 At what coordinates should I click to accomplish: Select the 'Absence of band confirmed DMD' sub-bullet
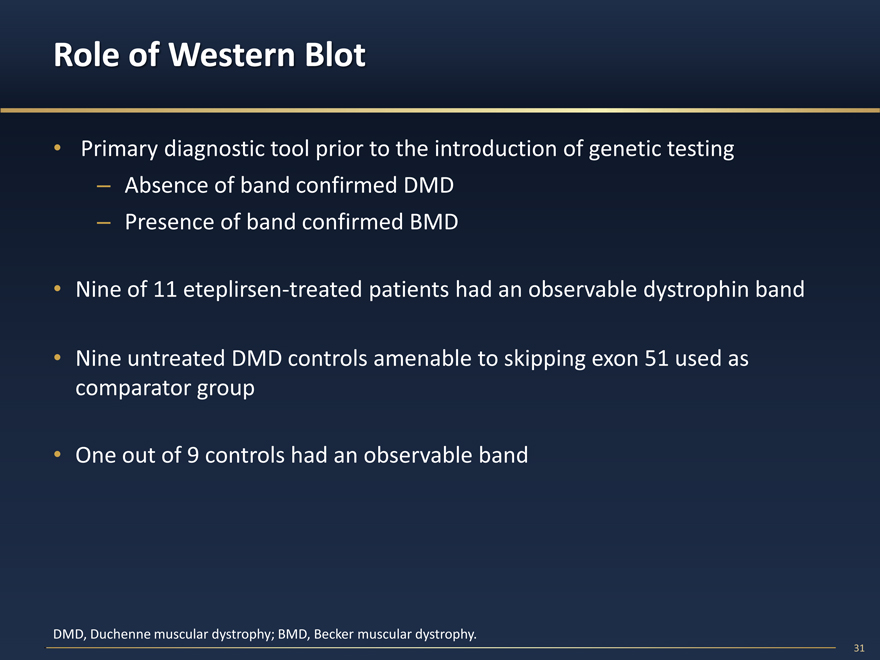[289, 186]
